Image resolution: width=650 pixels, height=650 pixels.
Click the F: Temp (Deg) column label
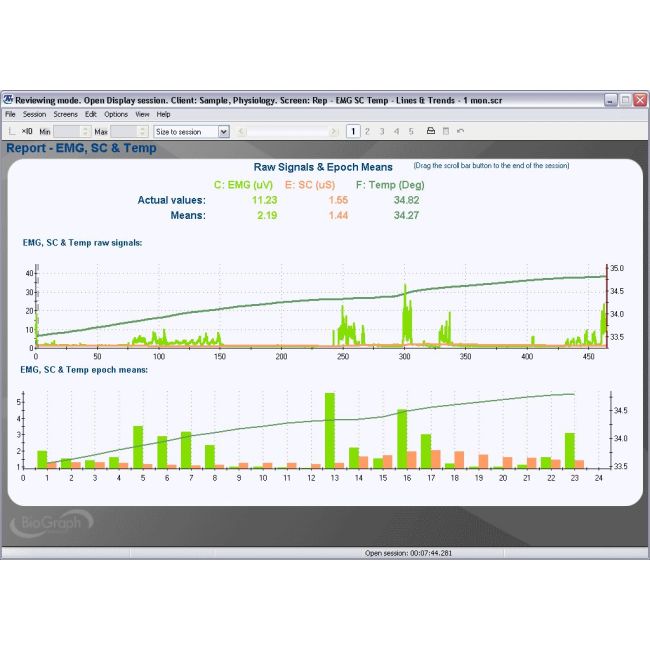click(390, 185)
